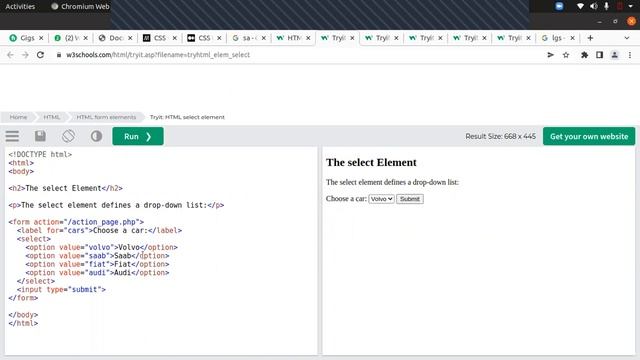Click the "Choose a car:" label in result
The width and height of the screenshot is (640, 360).
[x=346, y=199]
